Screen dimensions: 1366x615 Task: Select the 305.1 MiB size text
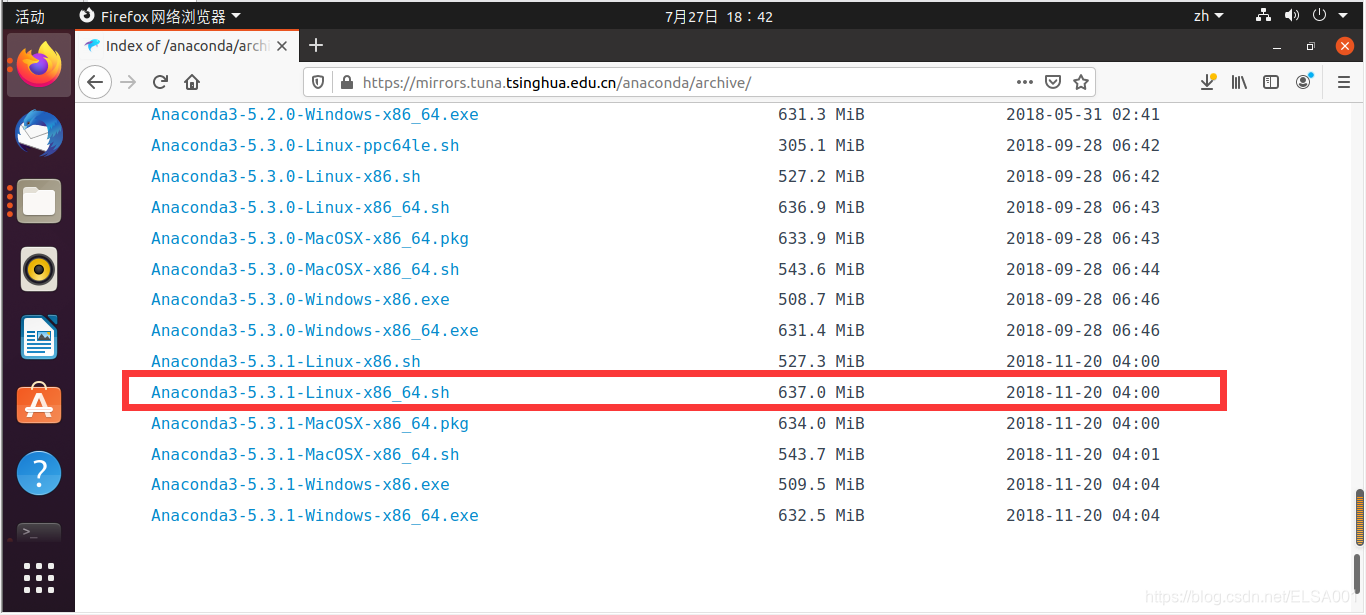[x=821, y=146]
